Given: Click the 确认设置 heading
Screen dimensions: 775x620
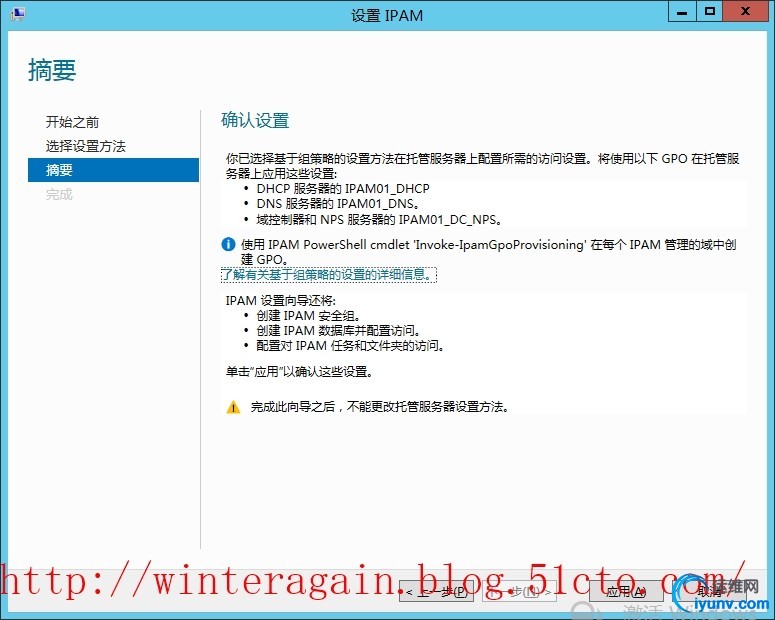Looking at the screenshot, I should click(255, 120).
